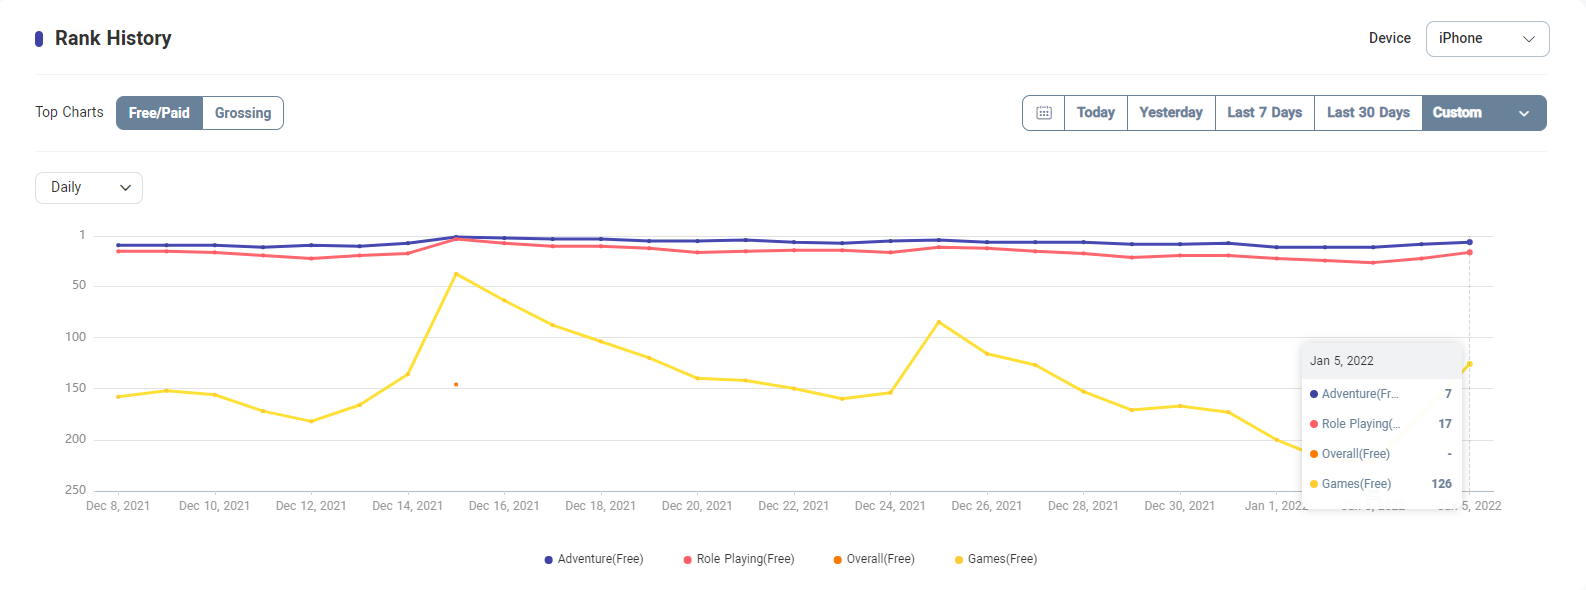
Task: Show Today's rank data
Action: [1095, 113]
